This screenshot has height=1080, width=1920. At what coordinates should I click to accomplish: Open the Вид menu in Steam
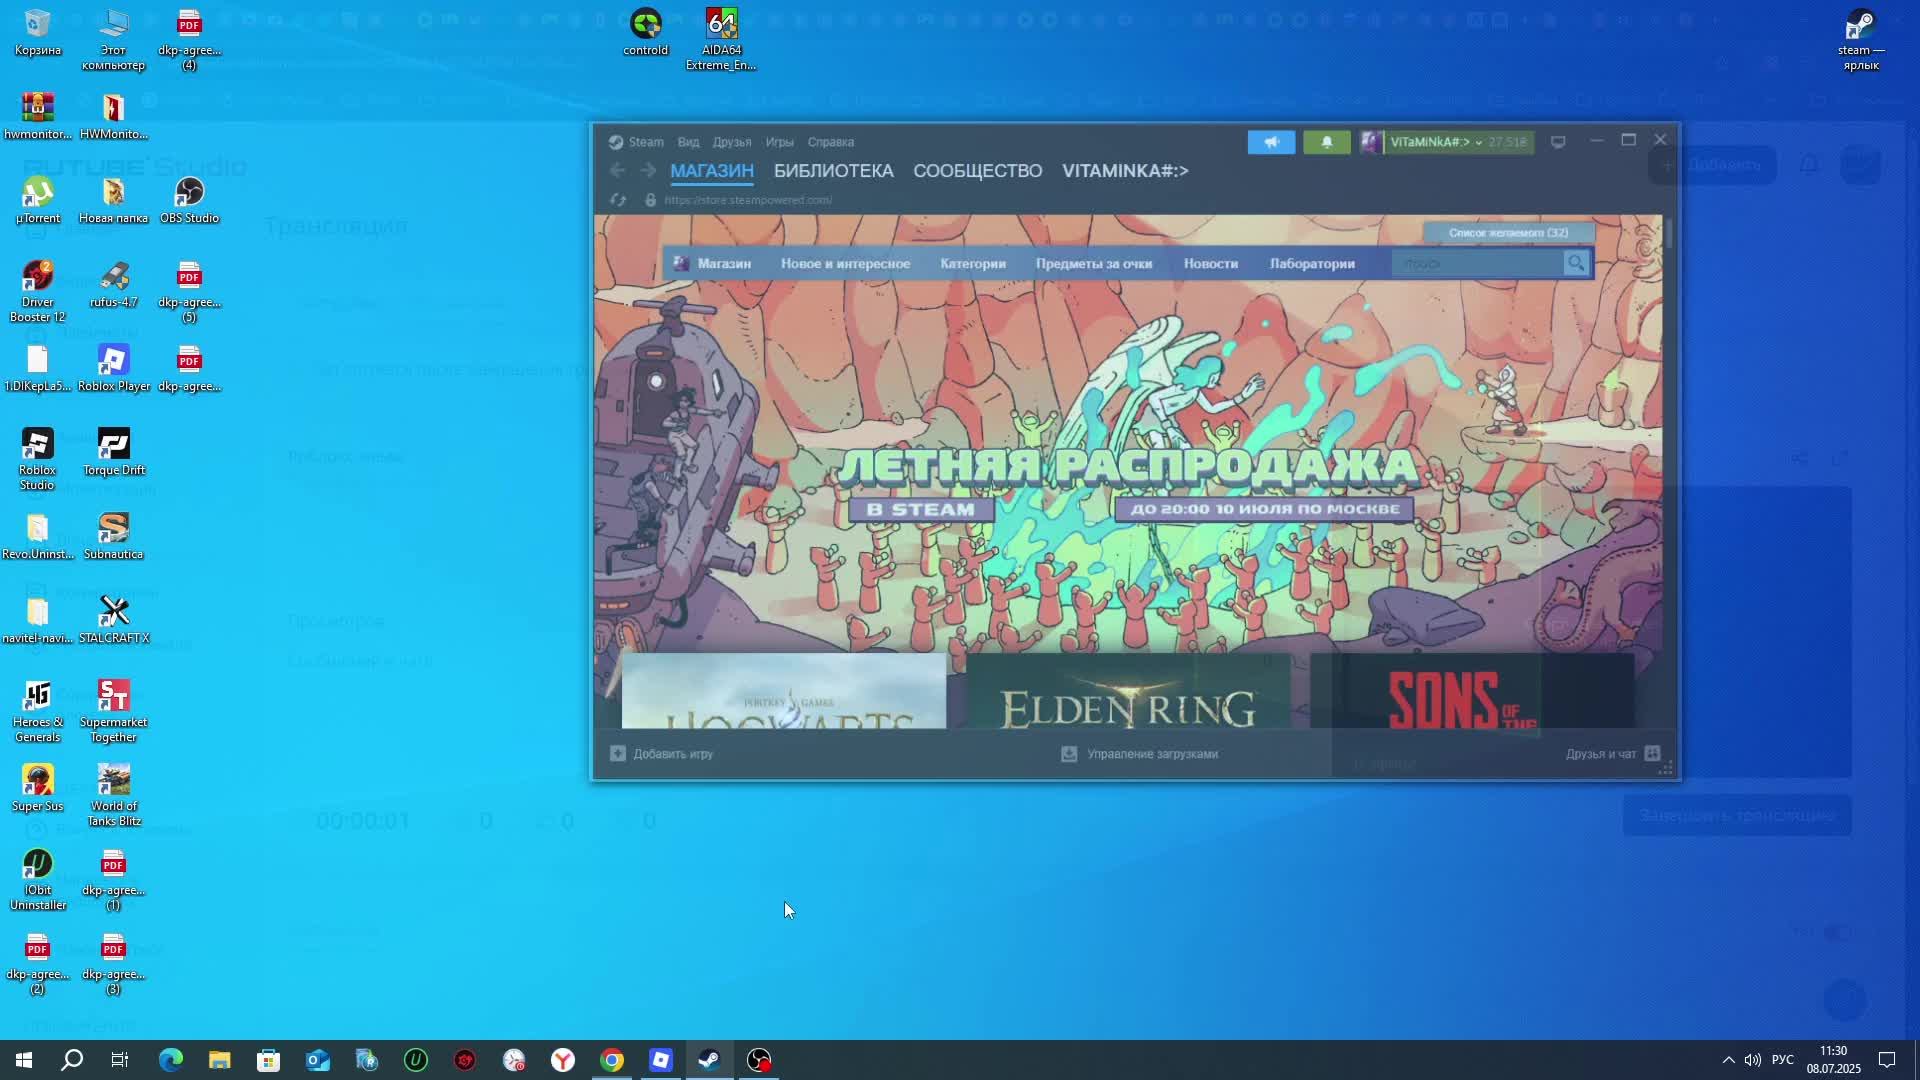click(x=688, y=142)
